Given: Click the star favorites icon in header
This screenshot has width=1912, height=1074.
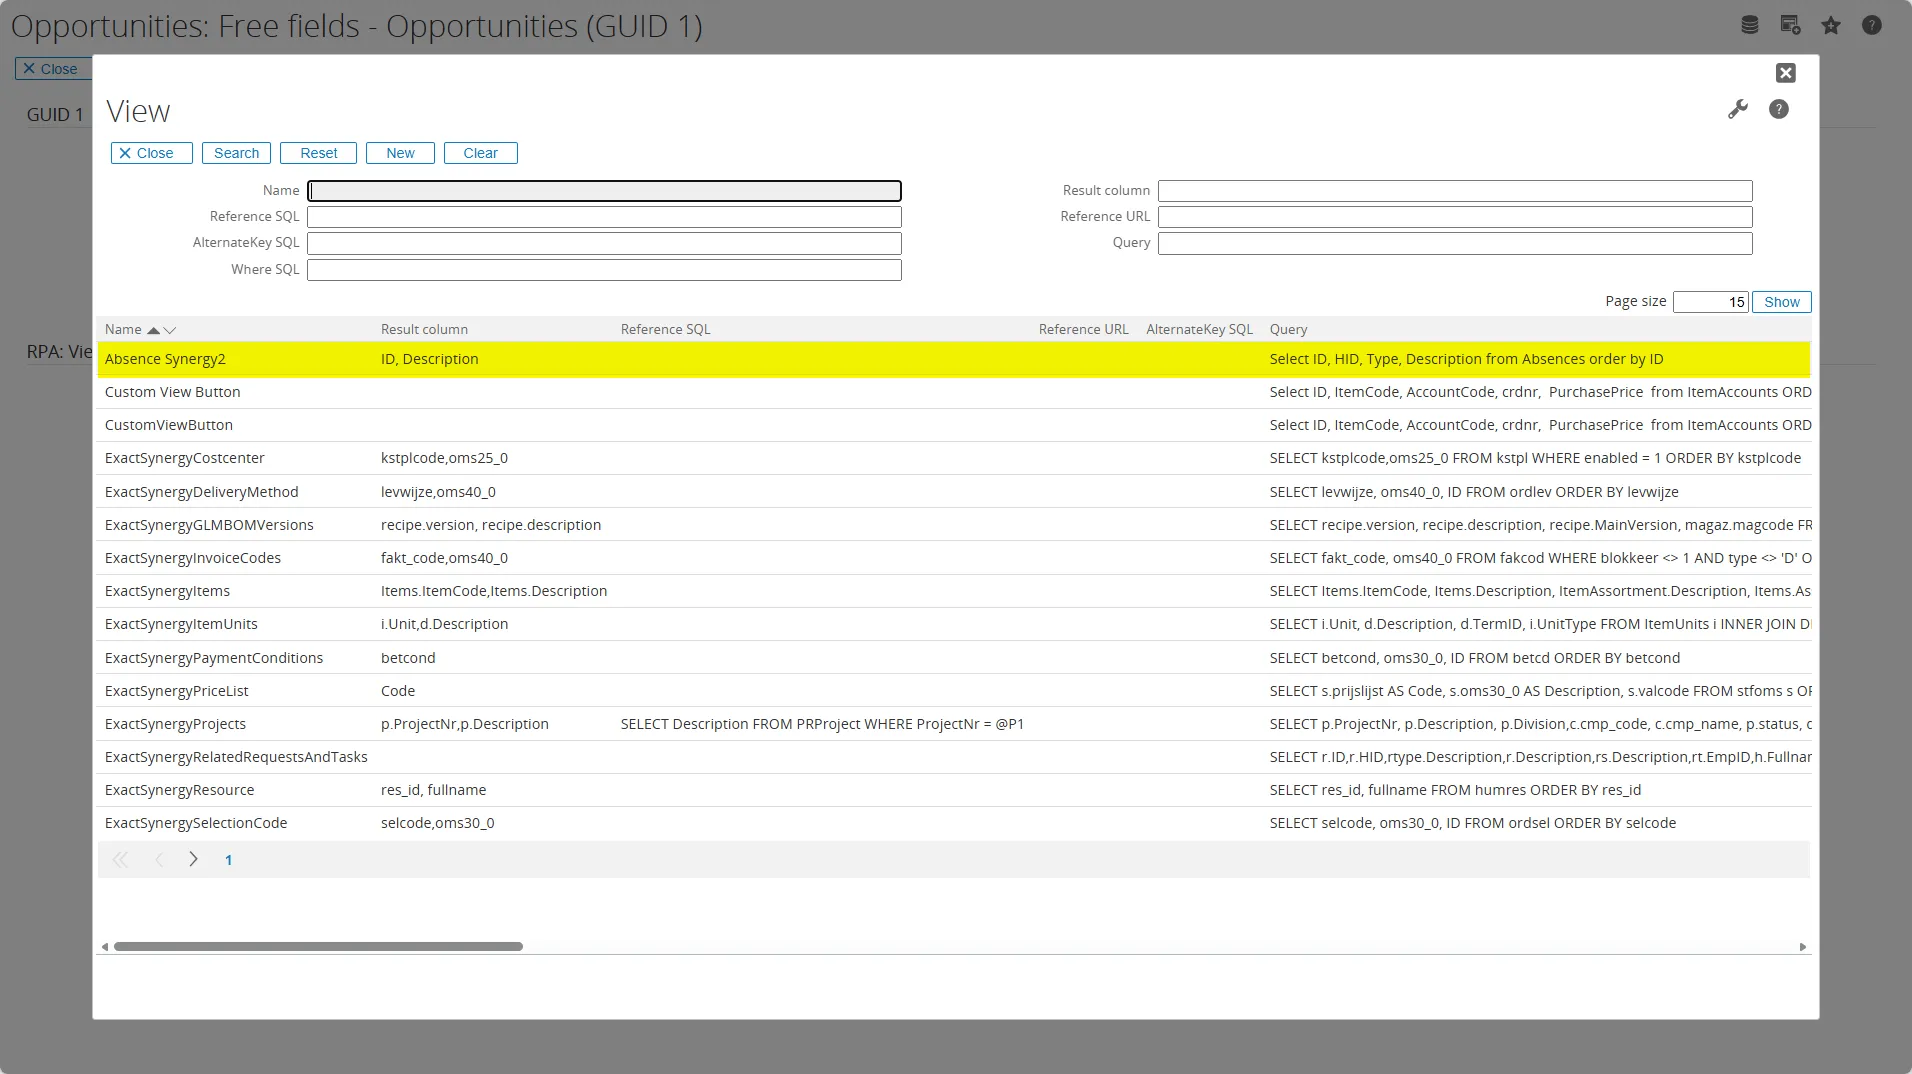Looking at the screenshot, I should coord(1831,26).
